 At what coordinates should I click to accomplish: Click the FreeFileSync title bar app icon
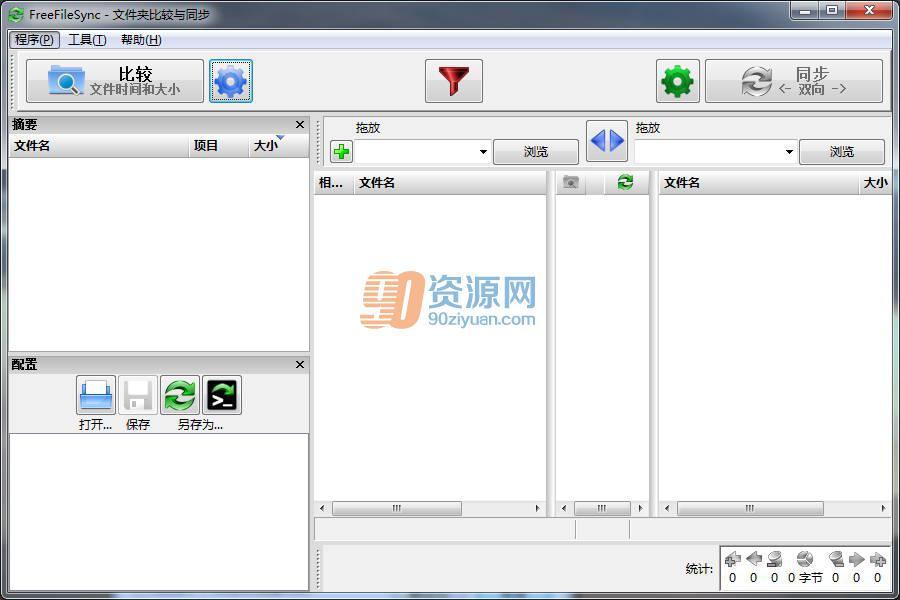point(16,14)
